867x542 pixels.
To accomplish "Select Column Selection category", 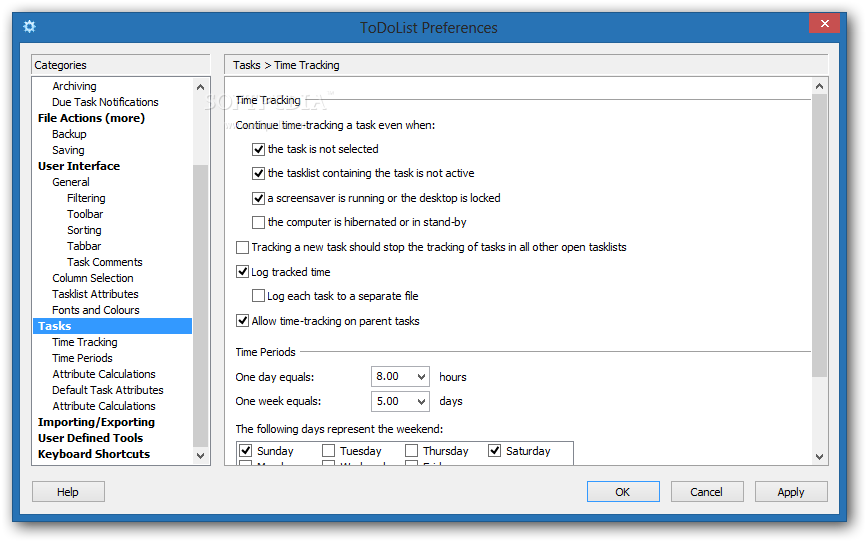I will 93,279.
